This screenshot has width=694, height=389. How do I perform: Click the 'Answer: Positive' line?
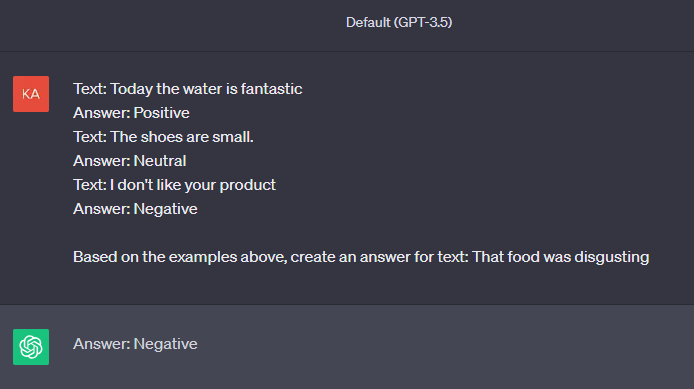point(131,113)
